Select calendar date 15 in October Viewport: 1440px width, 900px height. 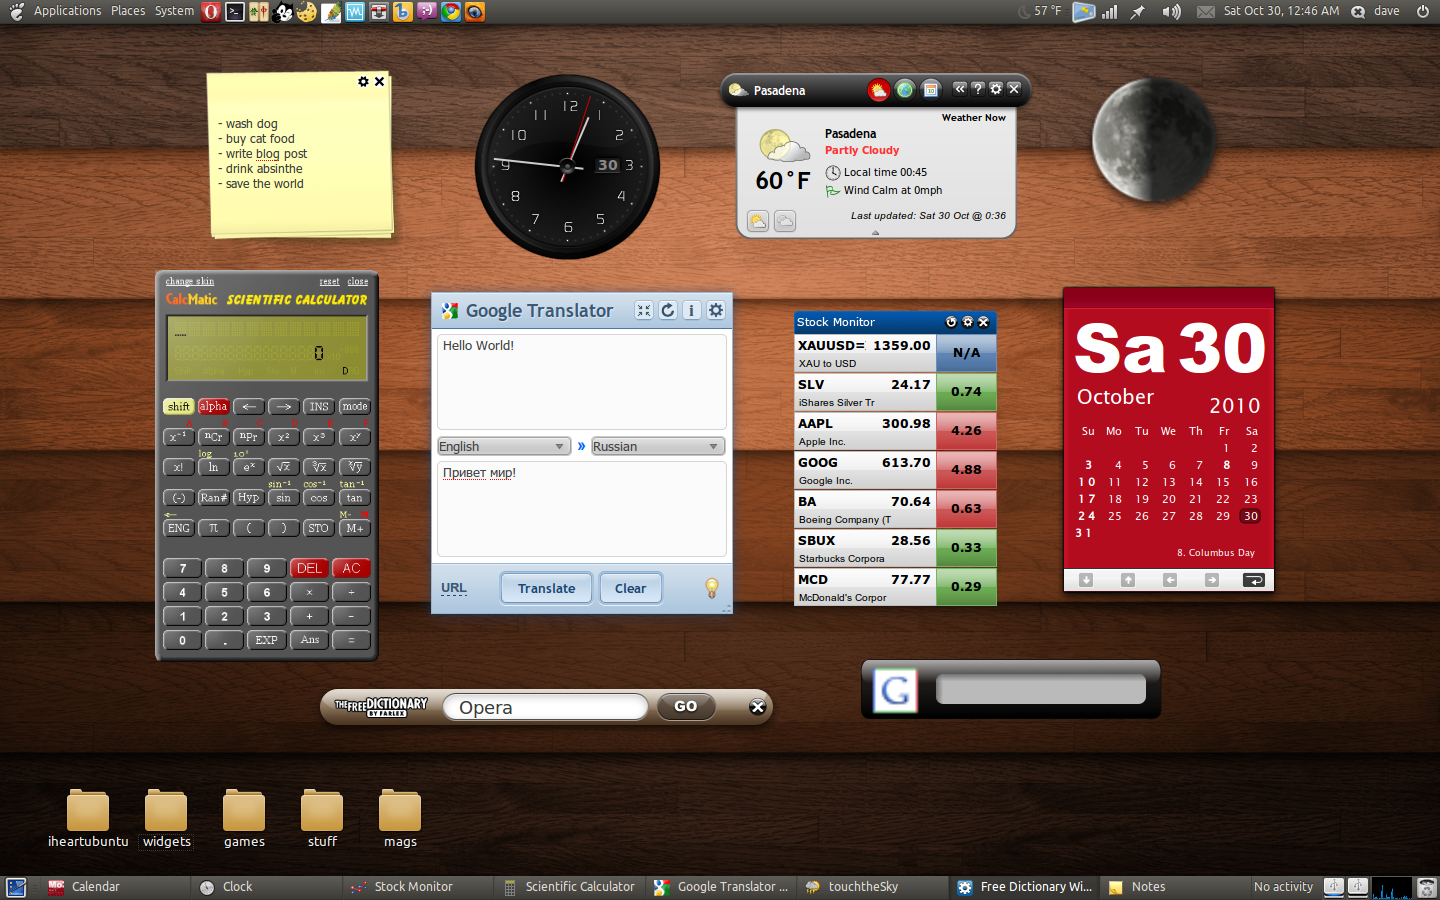(1223, 482)
